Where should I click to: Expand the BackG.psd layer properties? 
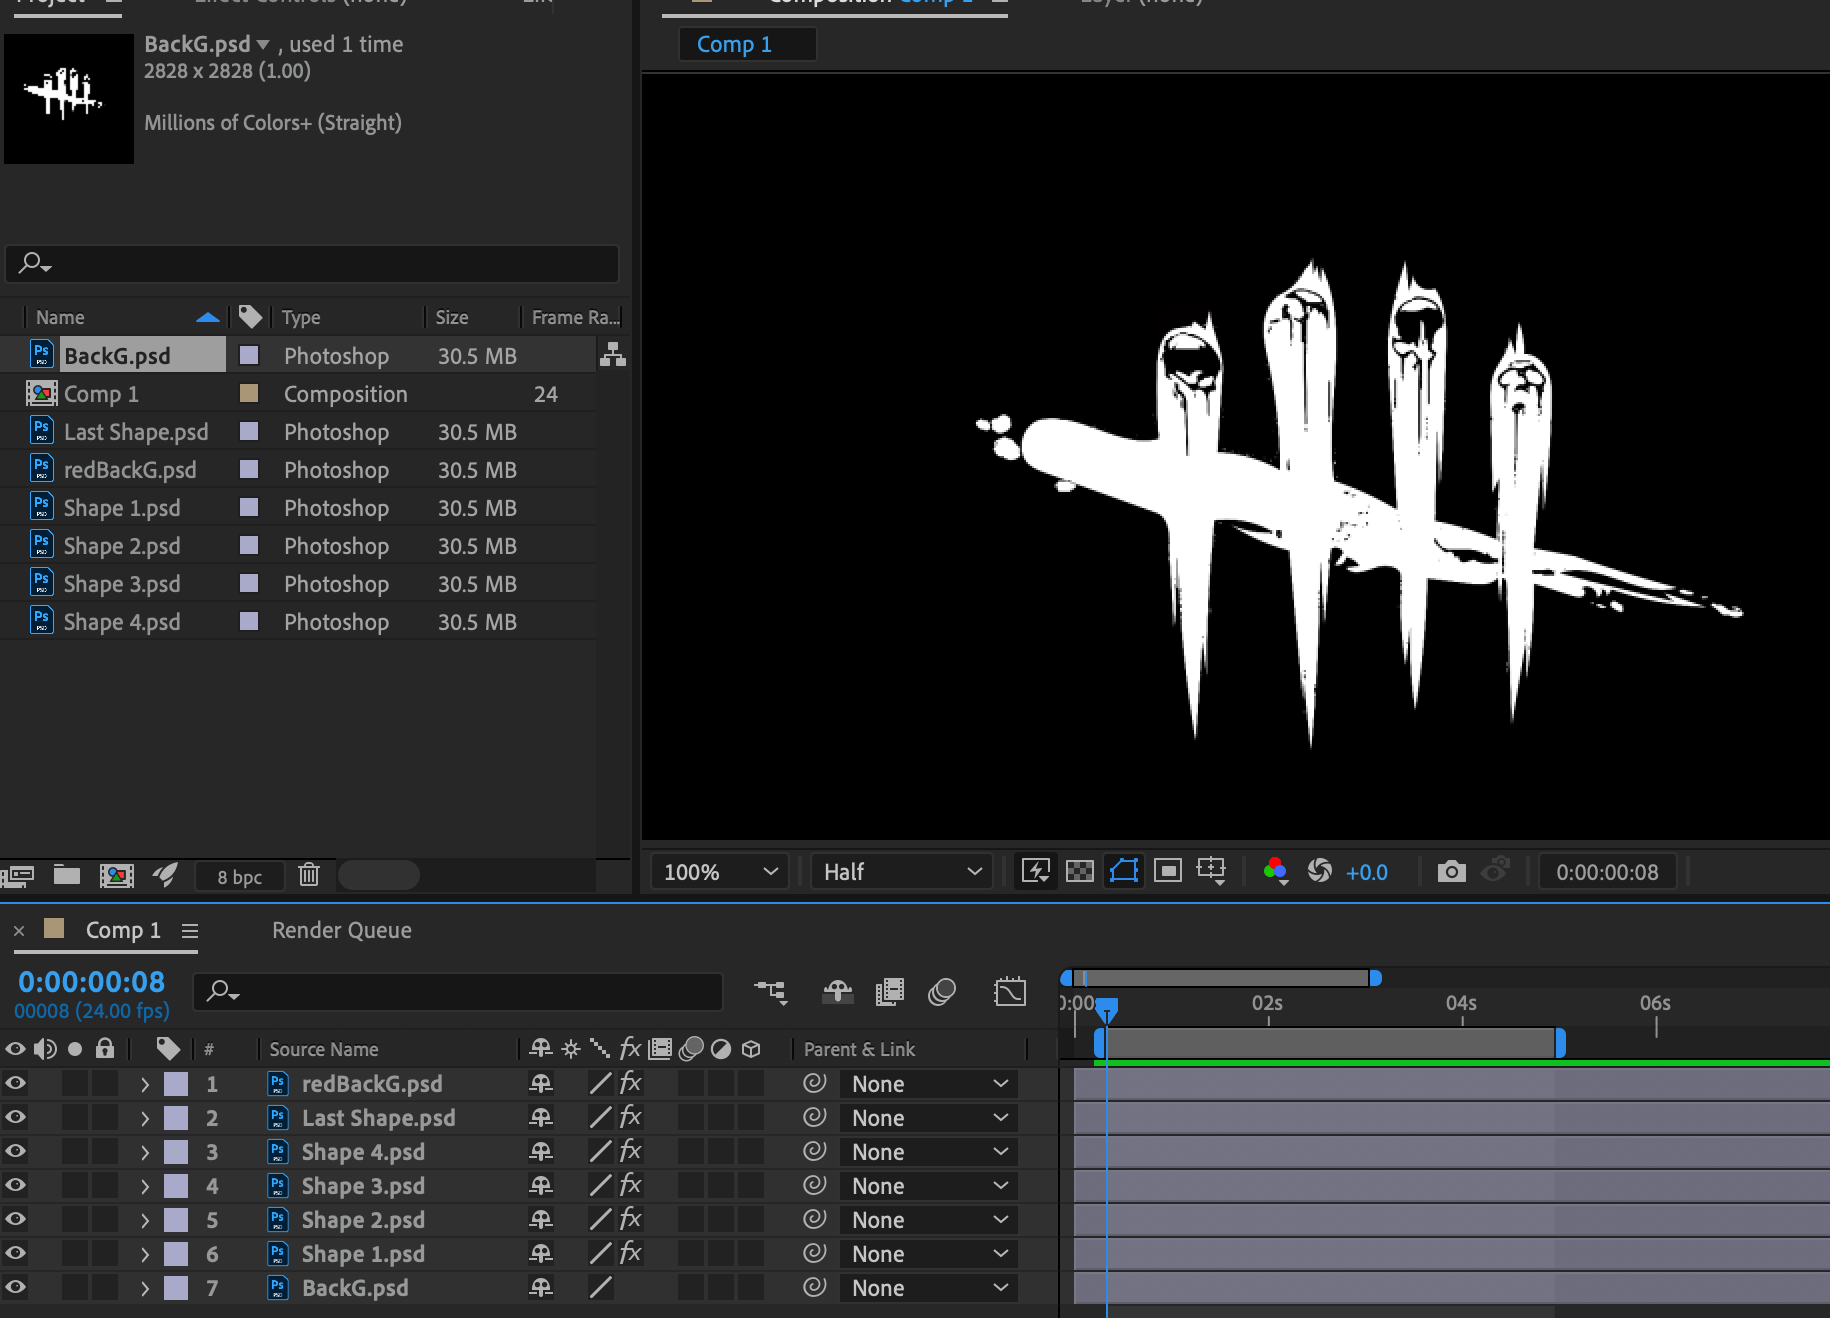145,1288
